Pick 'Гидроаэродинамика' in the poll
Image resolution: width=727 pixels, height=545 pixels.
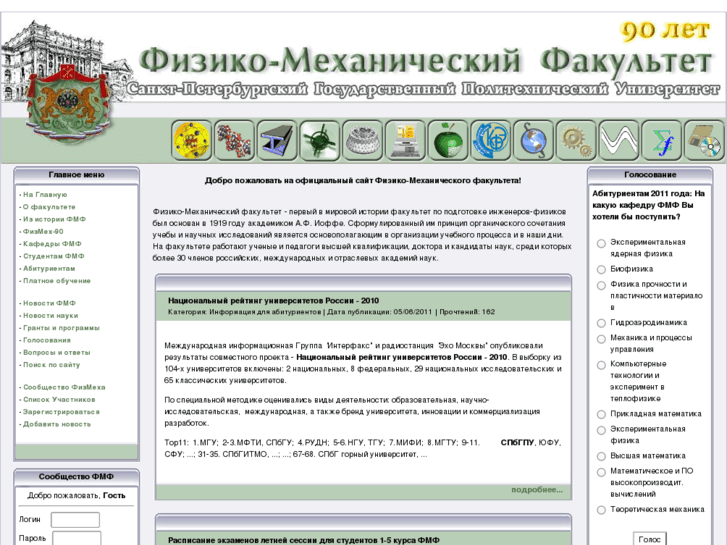tap(601, 323)
